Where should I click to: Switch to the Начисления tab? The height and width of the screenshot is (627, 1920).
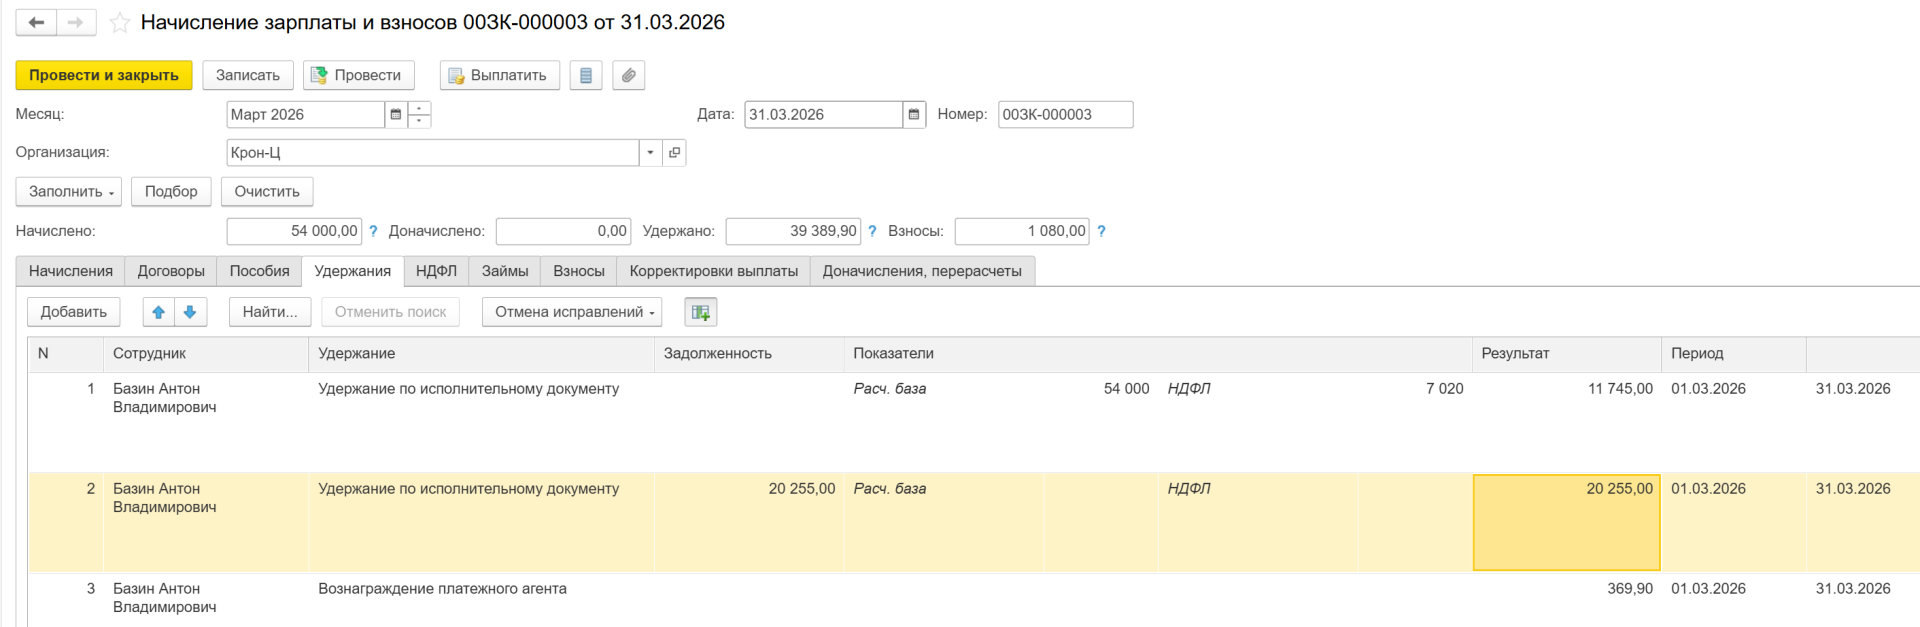click(x=70, y=271)
